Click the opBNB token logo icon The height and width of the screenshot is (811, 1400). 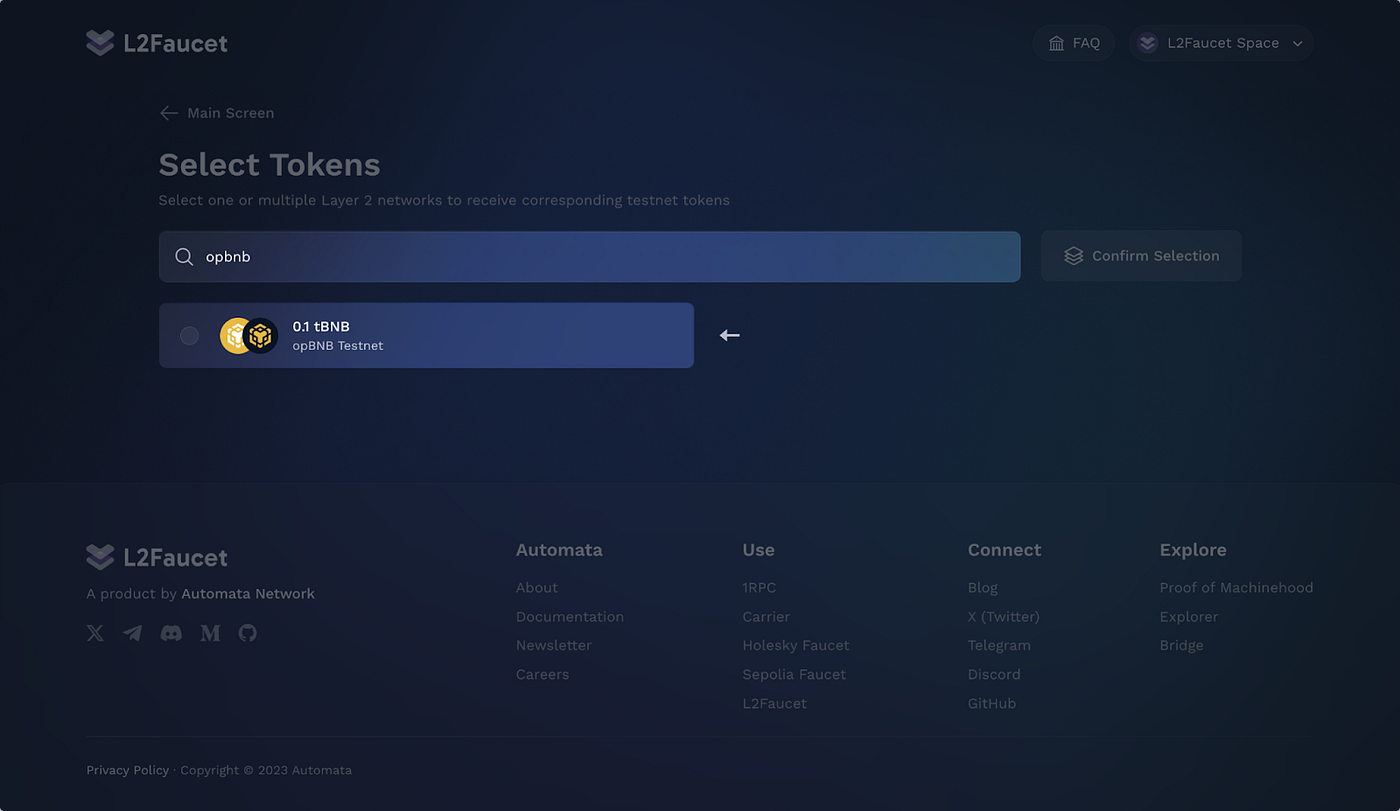point(249,336)
